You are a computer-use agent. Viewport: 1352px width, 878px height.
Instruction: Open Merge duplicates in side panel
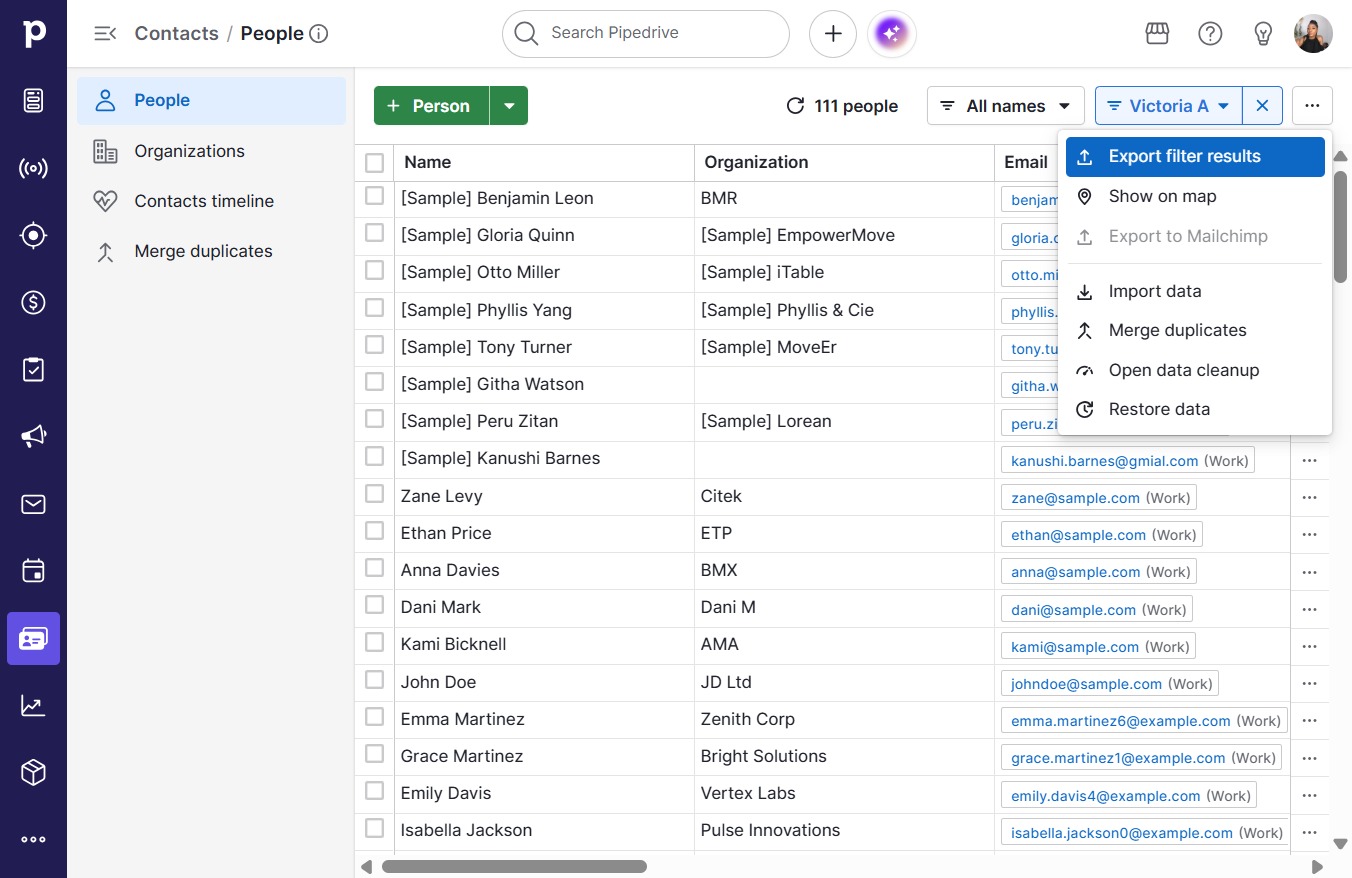click(211, 251)
